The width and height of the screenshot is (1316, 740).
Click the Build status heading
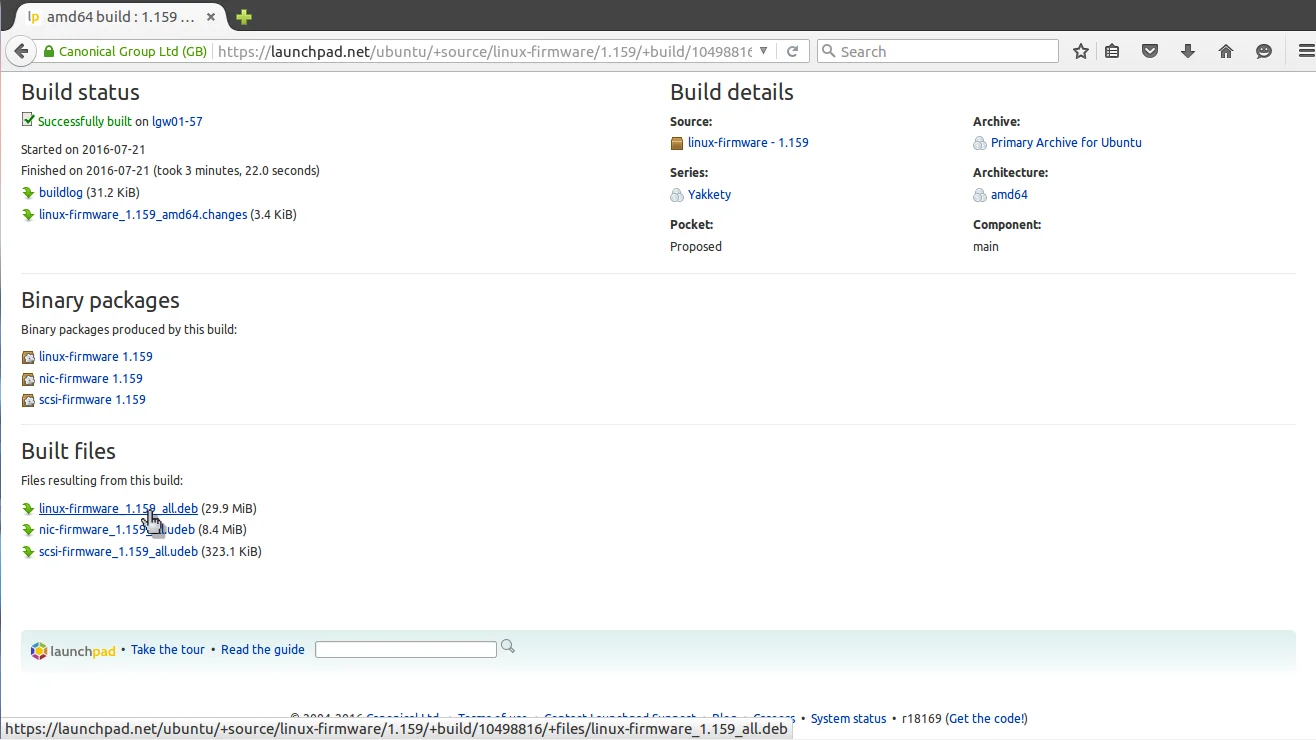80,93
